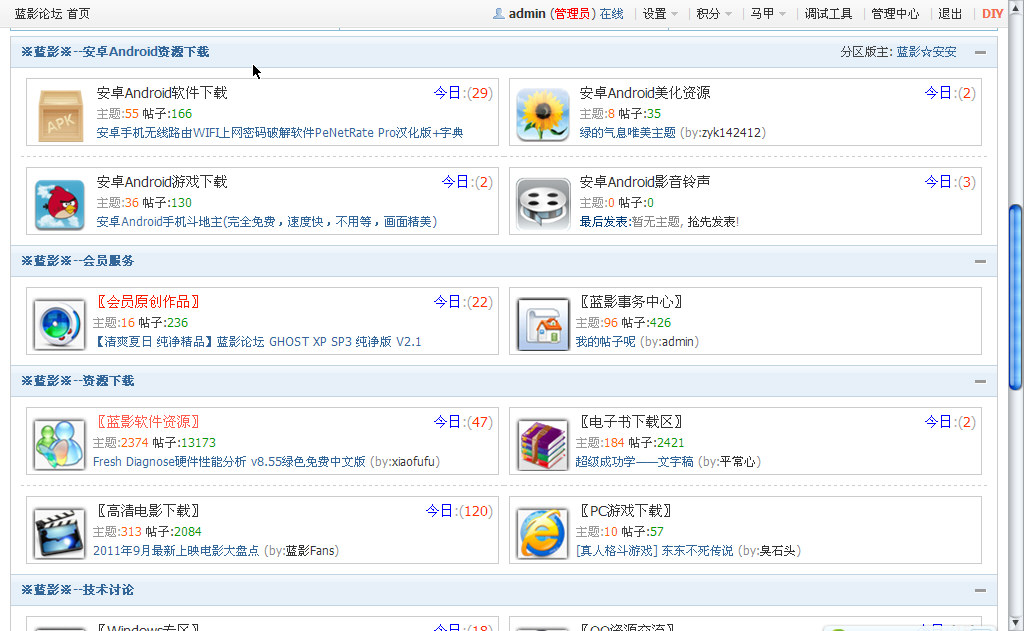Click the vertical scrollbar thumb

pos(1016,297)
